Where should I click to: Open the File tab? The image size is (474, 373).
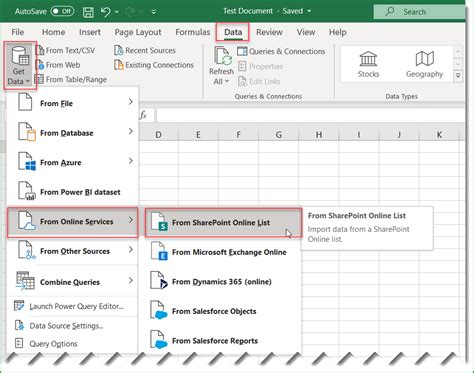tap(18, 32)
